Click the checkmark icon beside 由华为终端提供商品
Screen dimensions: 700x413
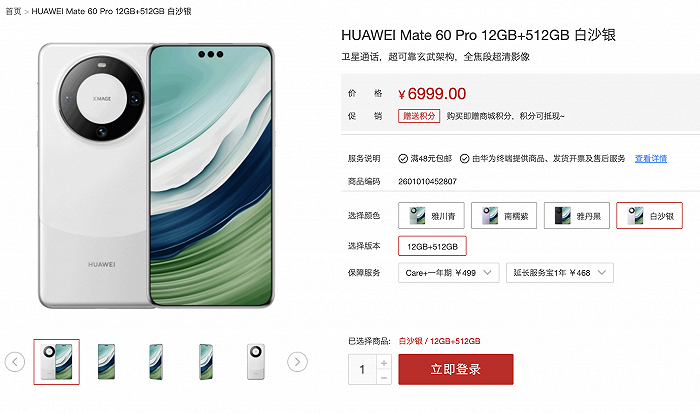point(464,159)
